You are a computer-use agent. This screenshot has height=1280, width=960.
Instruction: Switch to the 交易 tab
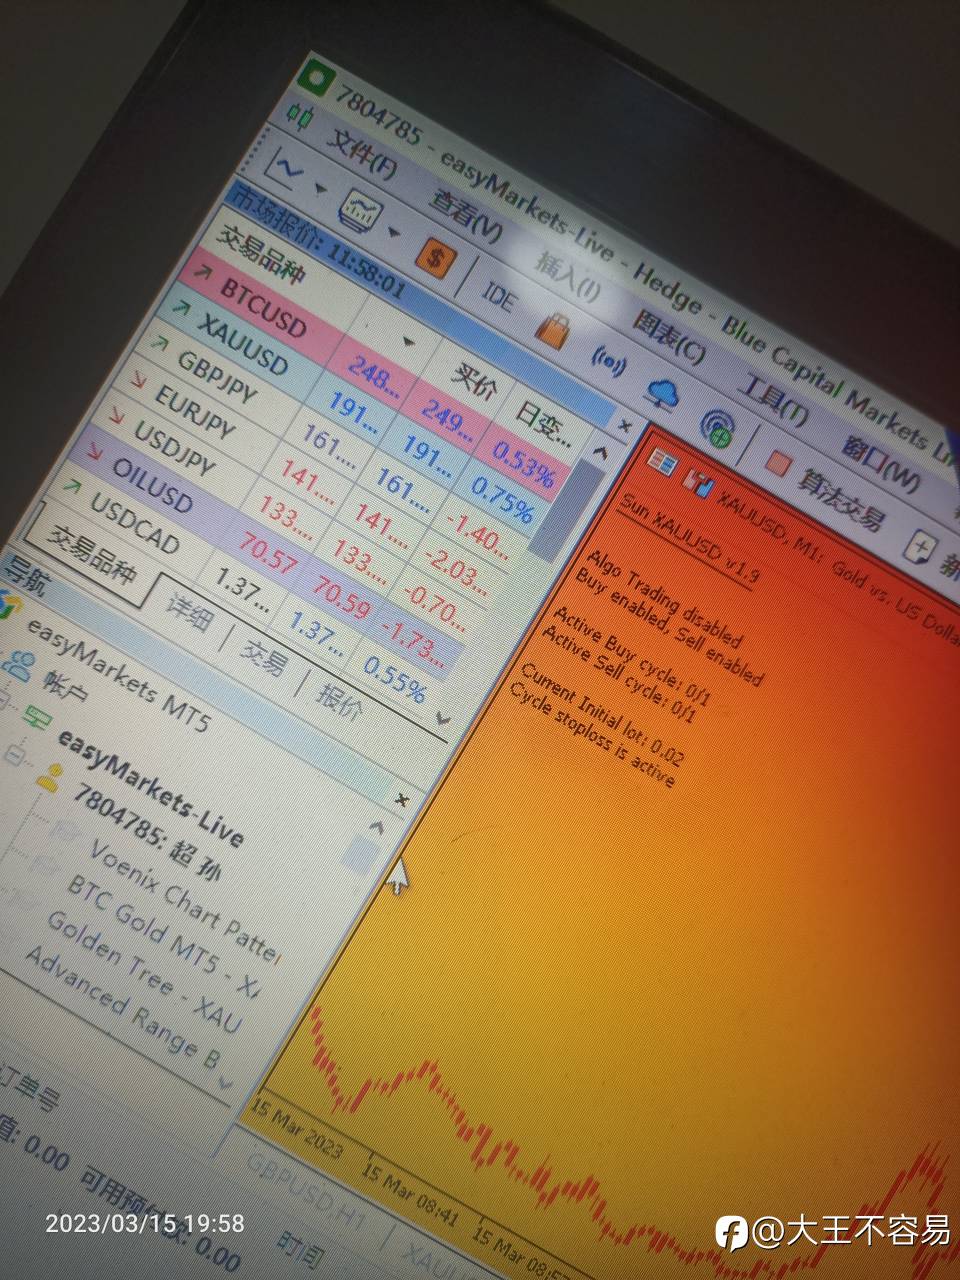coord(264,656)
